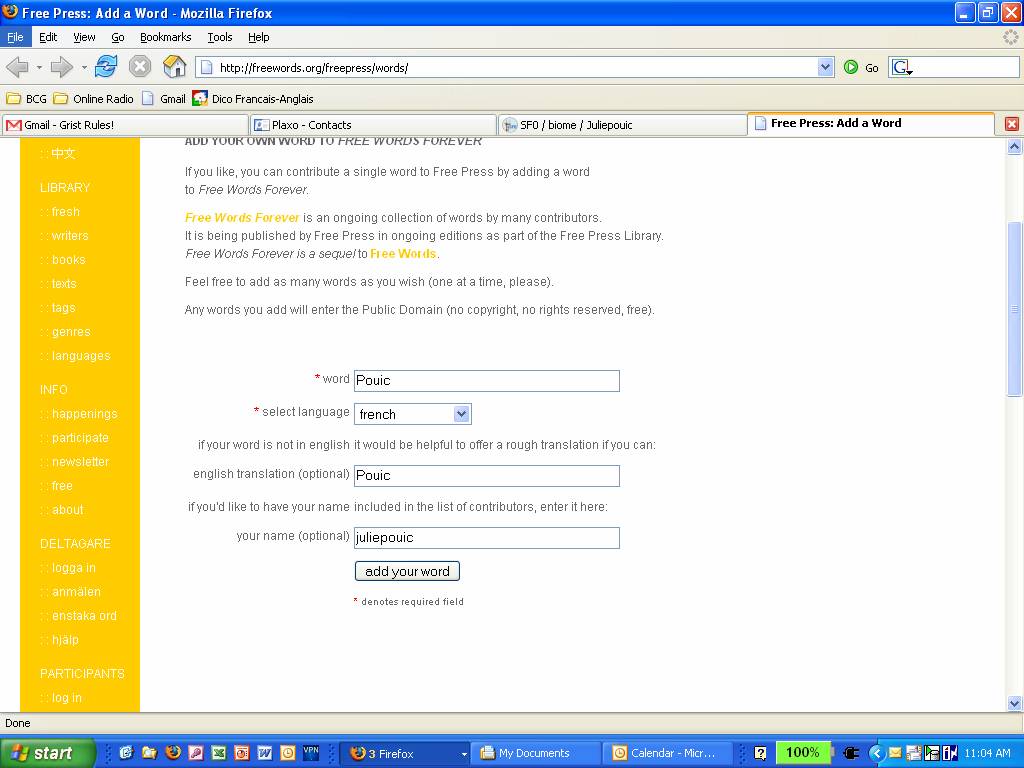Viewport: 1024px width, 768px height.
Task: Open the URL address bar history dropdown
Action: pos(825,67)
